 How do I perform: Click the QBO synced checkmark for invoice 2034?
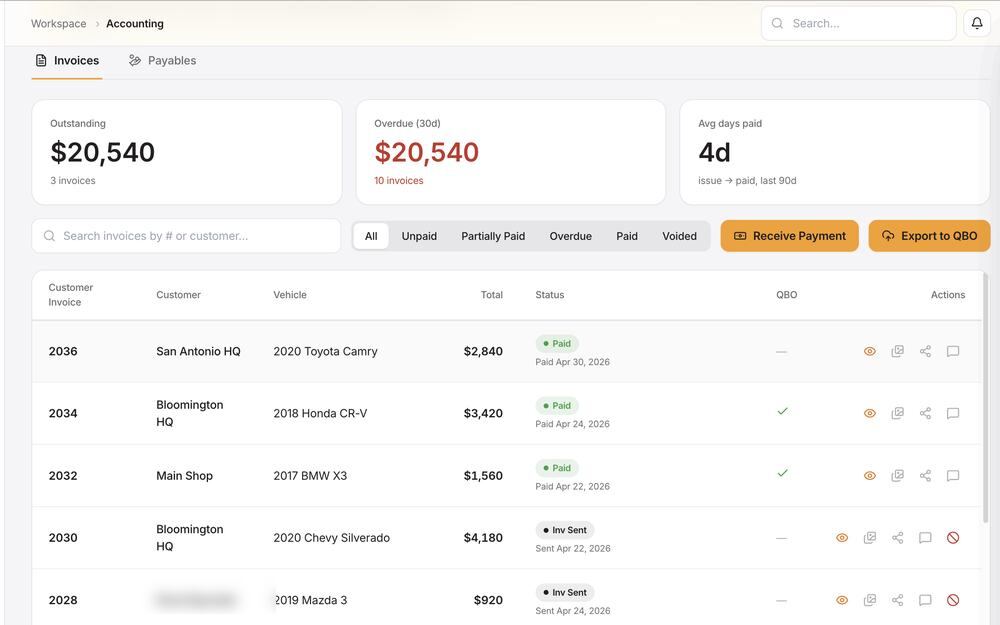pyautogui.click(x=783, y=411)
